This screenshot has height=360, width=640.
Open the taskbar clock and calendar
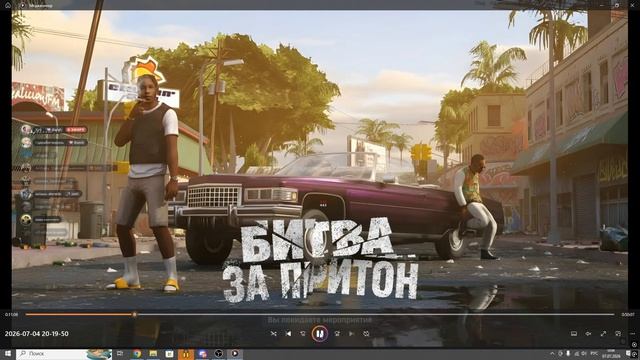[x=611, y=354]
